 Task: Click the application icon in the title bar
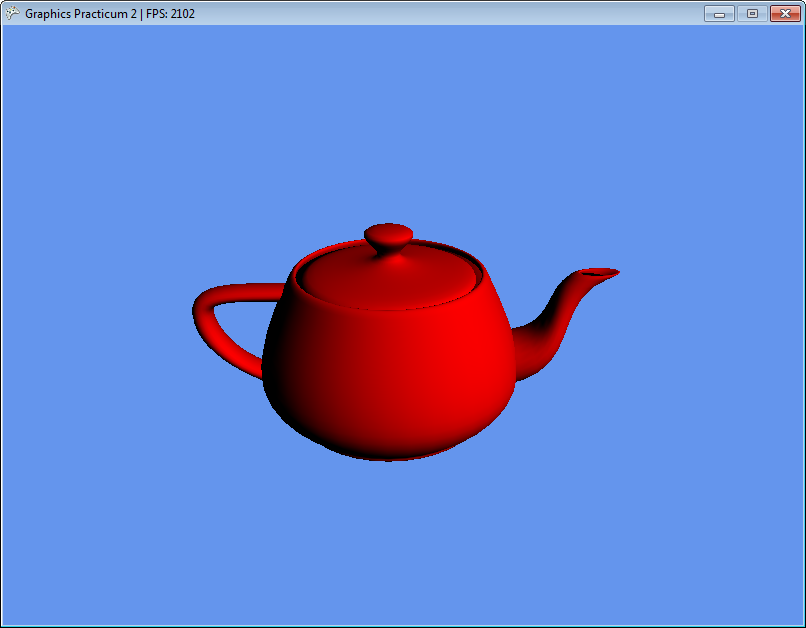[x=12, y=14]
